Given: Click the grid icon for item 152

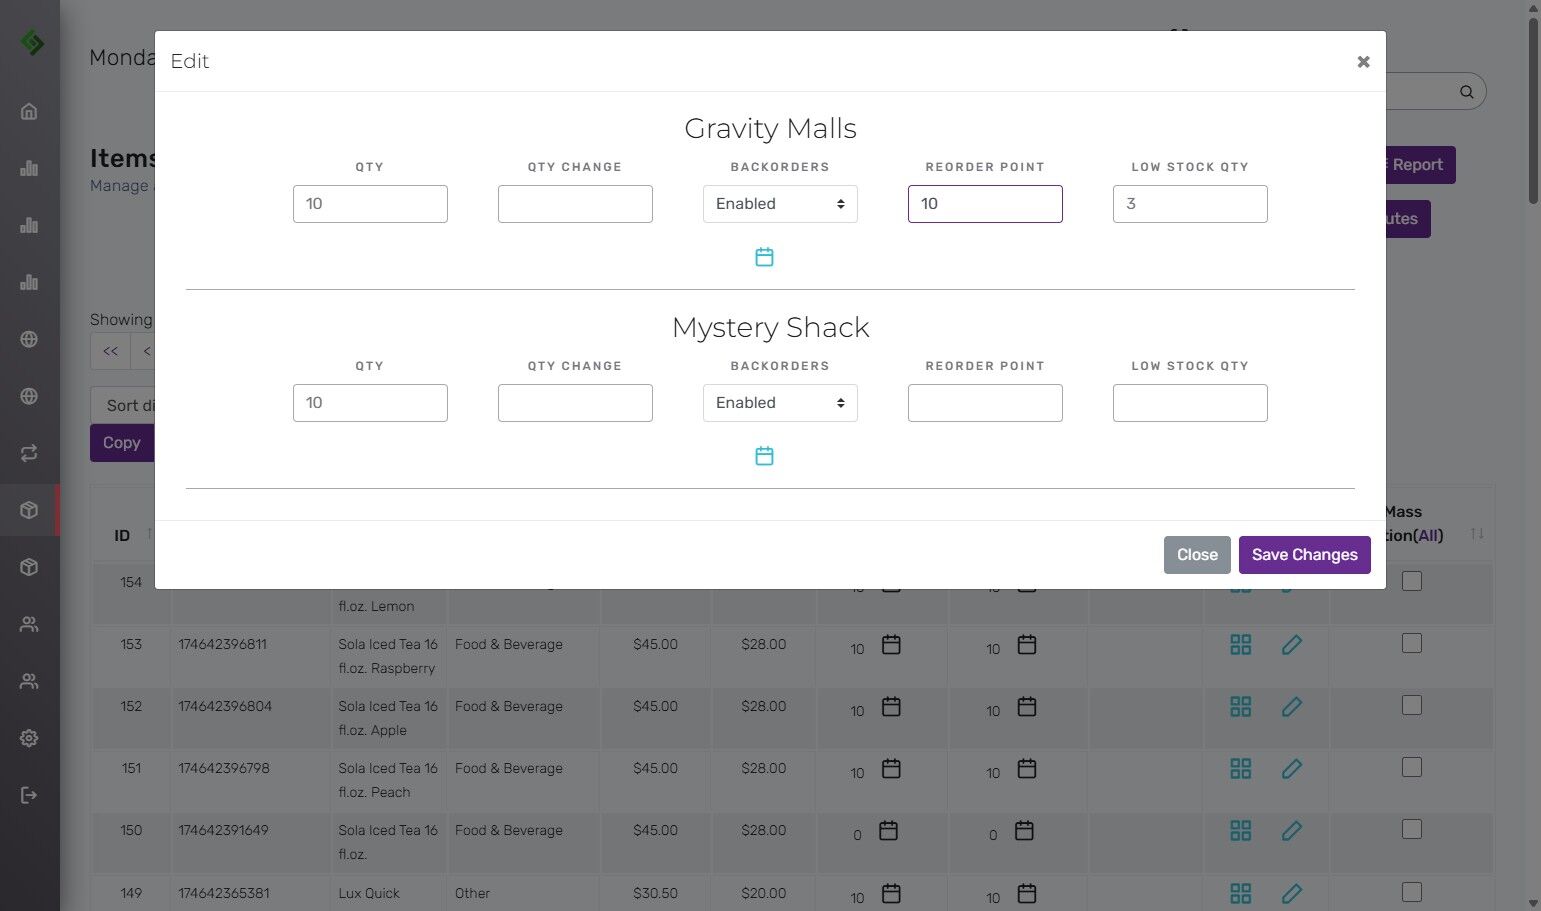Looking at the screenshot, I should [1241, 707].
